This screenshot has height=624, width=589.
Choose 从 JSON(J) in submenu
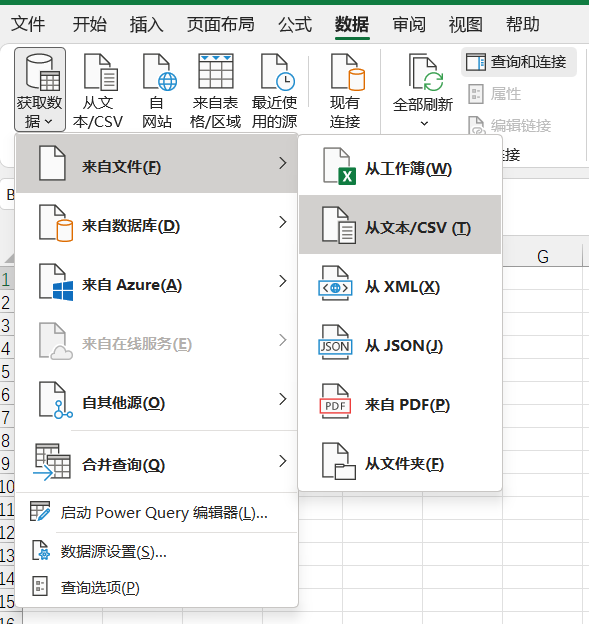click(400, 345)
